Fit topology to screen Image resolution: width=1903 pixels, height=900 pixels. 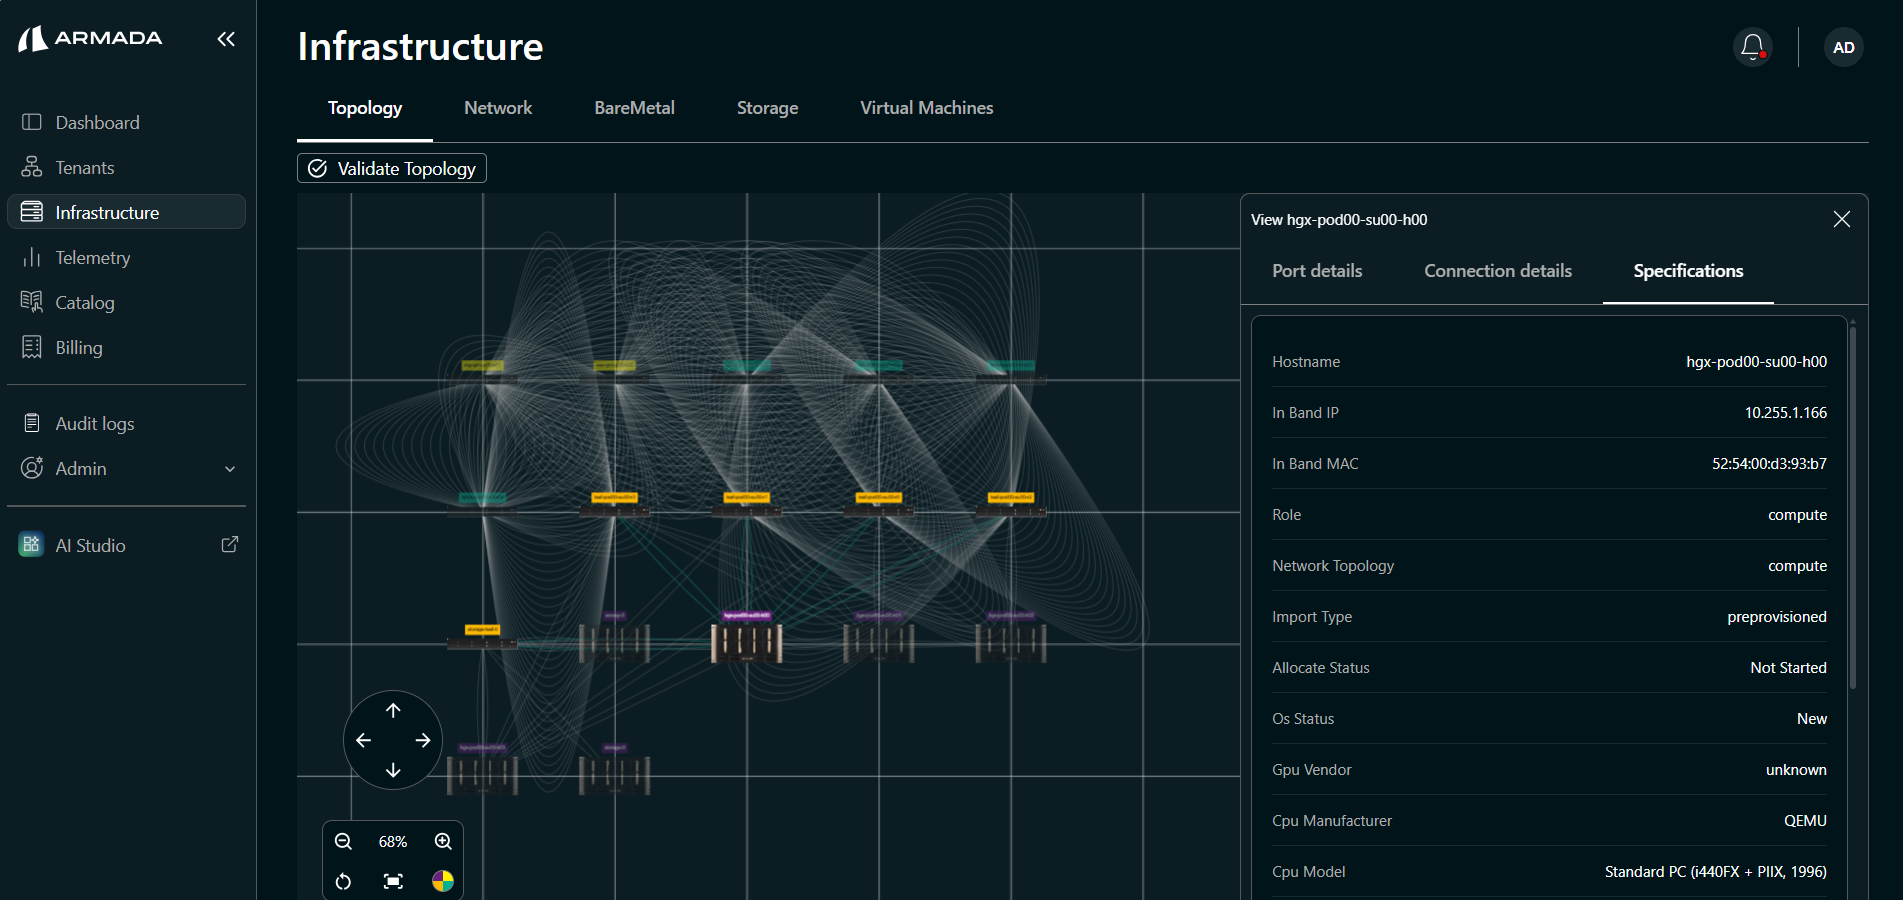[393, 881]
